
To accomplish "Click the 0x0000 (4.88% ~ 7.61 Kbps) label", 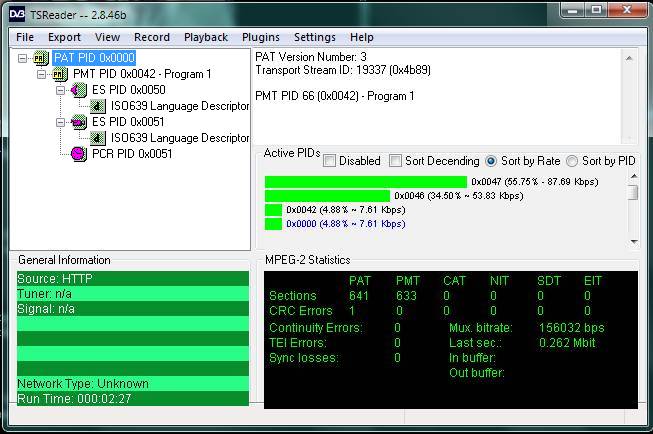I will (x=346, y=224).
